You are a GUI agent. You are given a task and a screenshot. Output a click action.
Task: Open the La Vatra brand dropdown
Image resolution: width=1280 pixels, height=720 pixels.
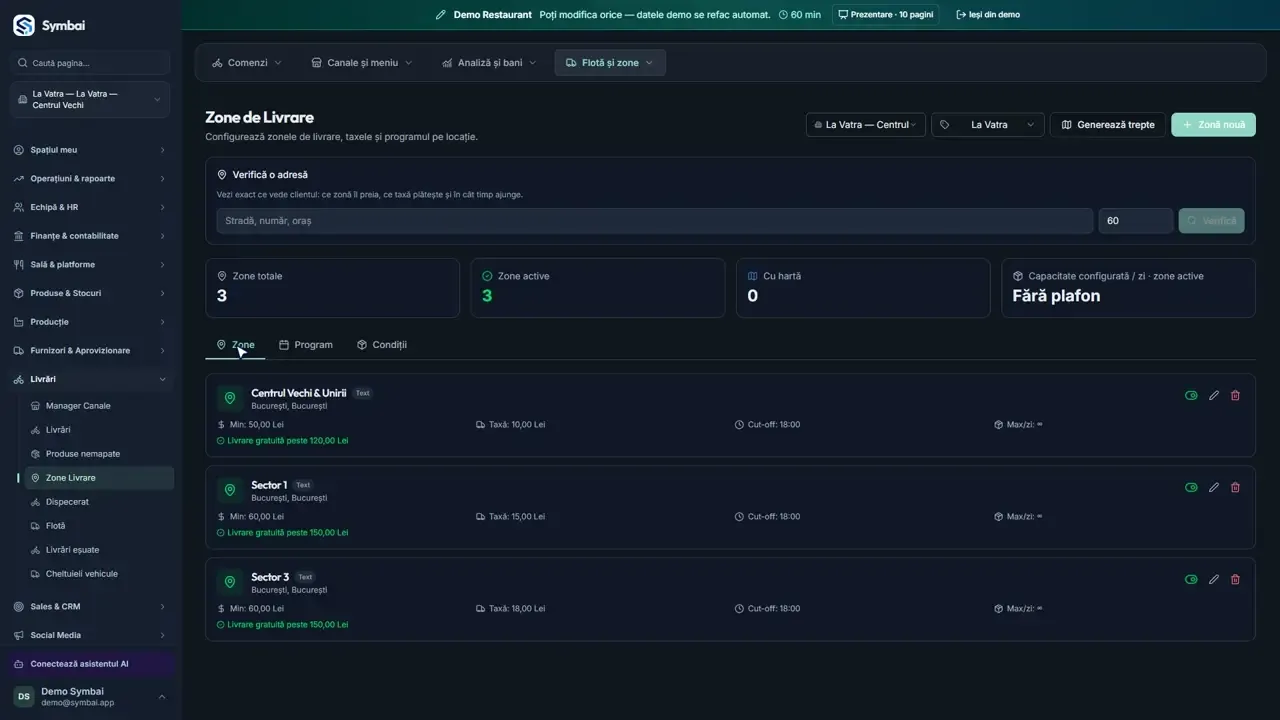click(x=988, y=125)
